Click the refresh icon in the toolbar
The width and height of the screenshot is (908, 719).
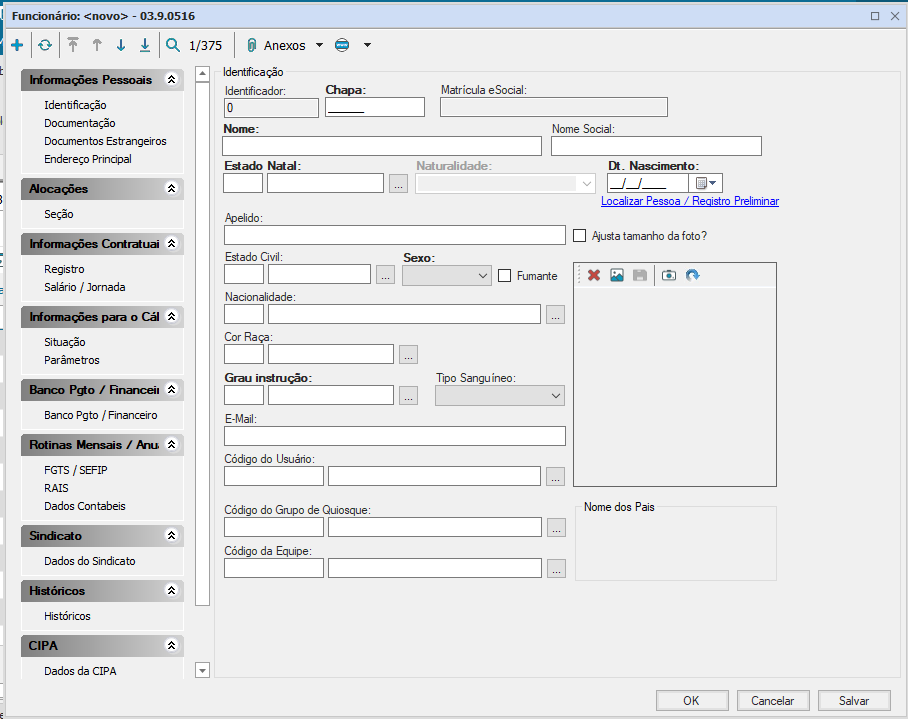click(45, 45)
